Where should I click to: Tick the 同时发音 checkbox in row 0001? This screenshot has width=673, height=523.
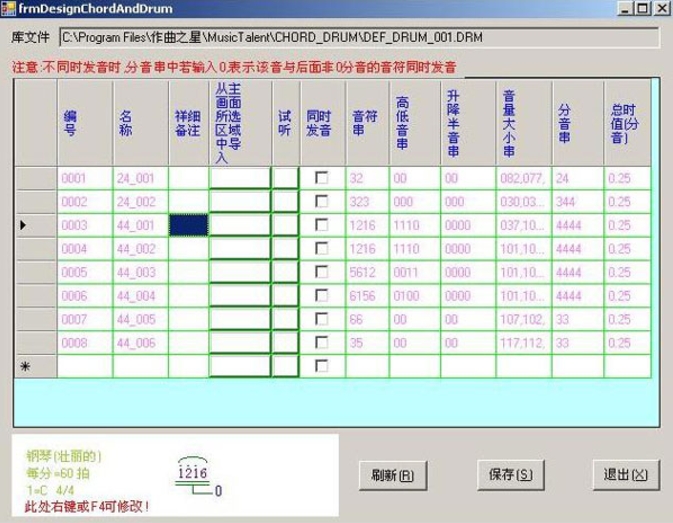[x=321, y=178]
